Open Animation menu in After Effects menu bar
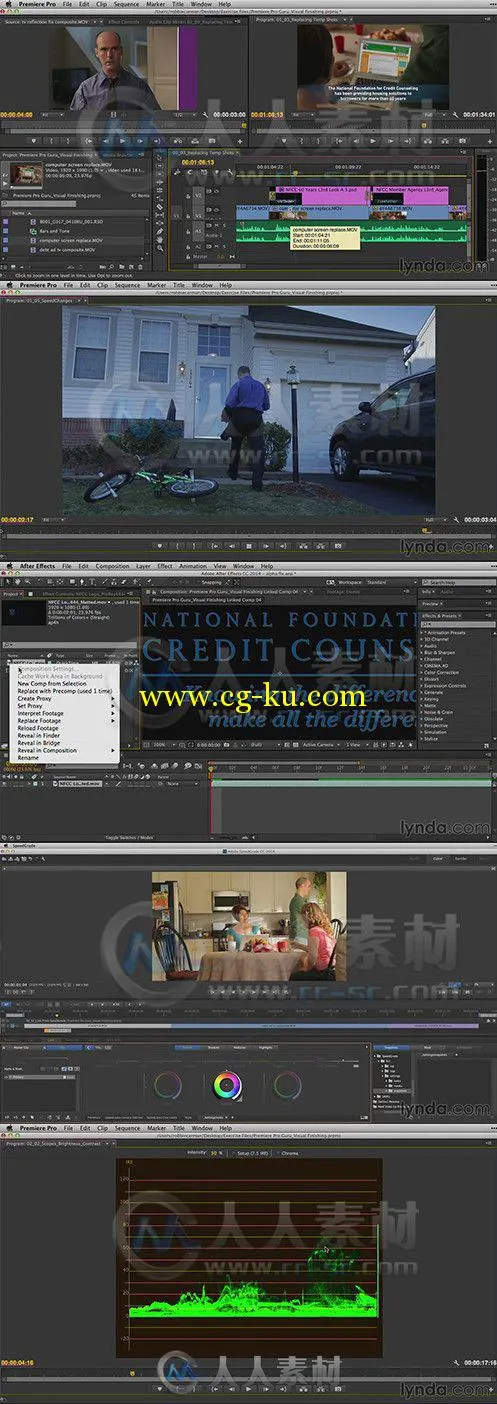 click(x=192, y=566)
